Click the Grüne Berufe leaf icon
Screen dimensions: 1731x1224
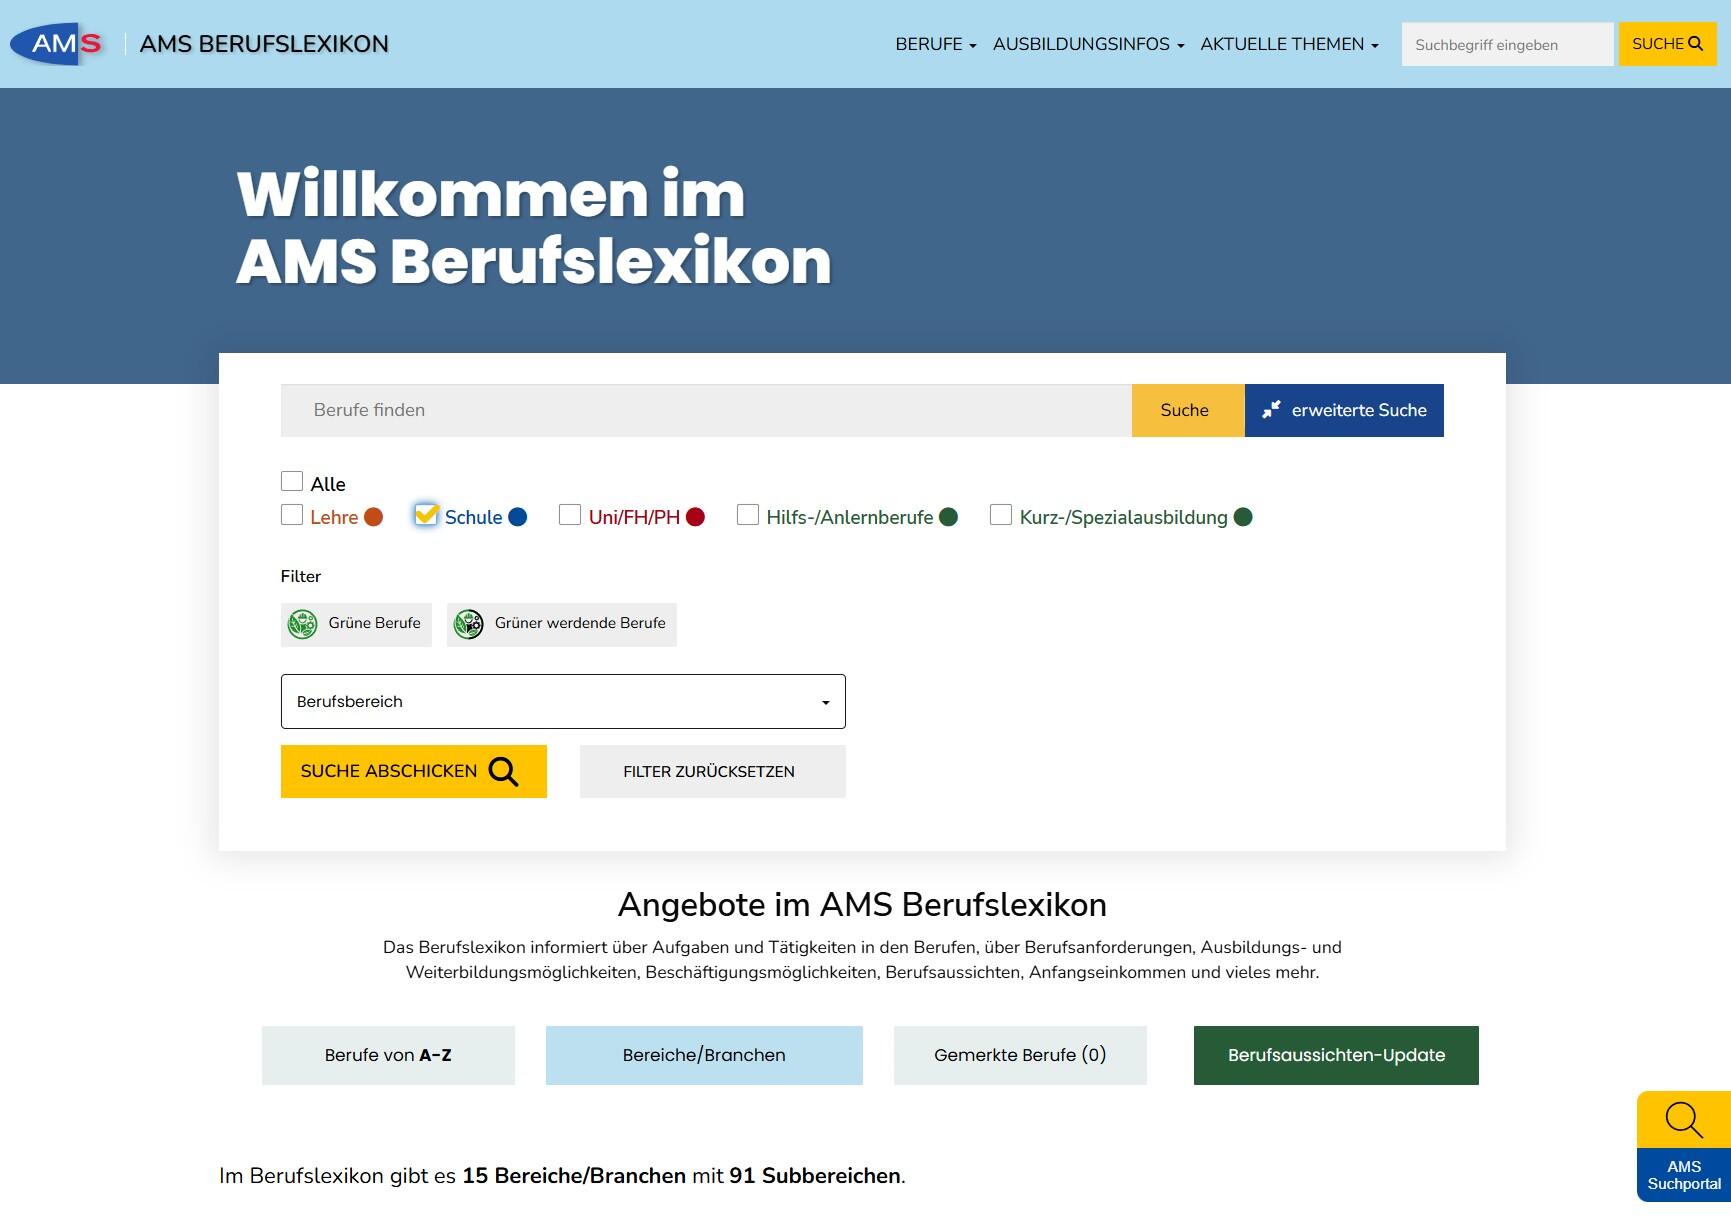[x=302, y=624]
